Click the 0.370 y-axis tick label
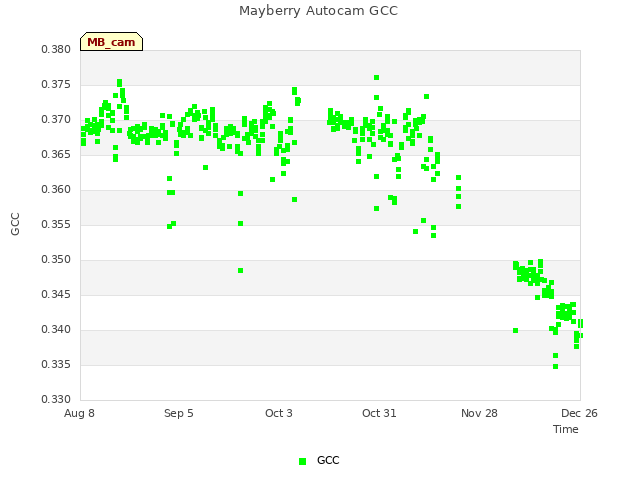 click(56, 120)
